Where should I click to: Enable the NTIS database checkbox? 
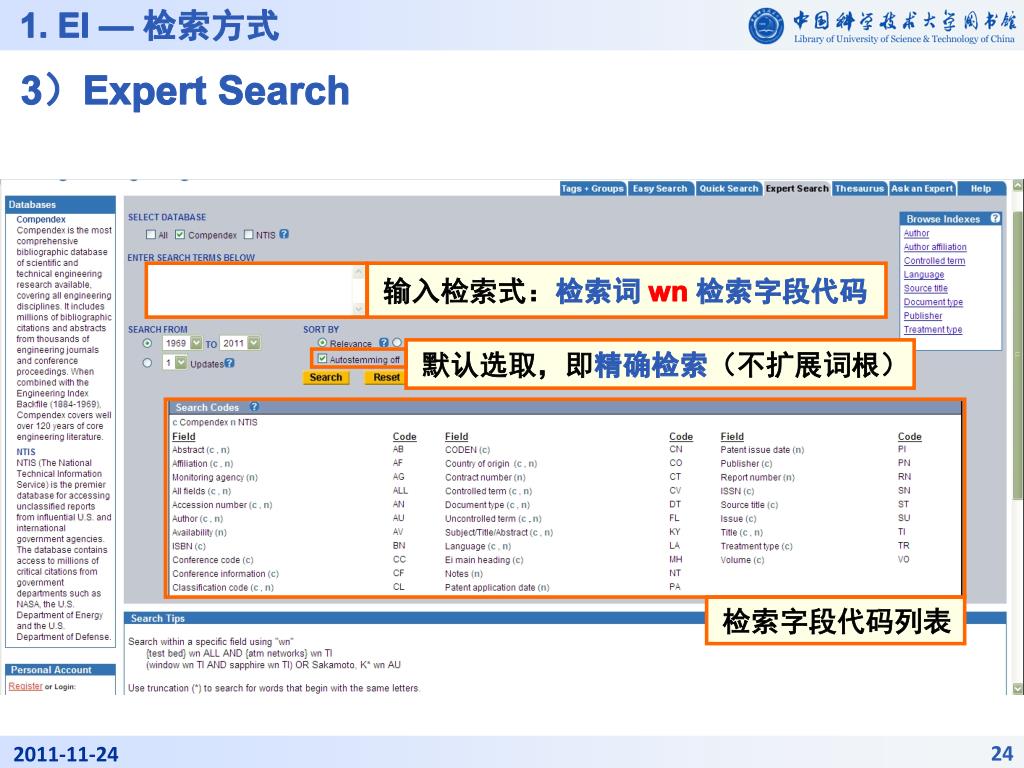(248, 234)
